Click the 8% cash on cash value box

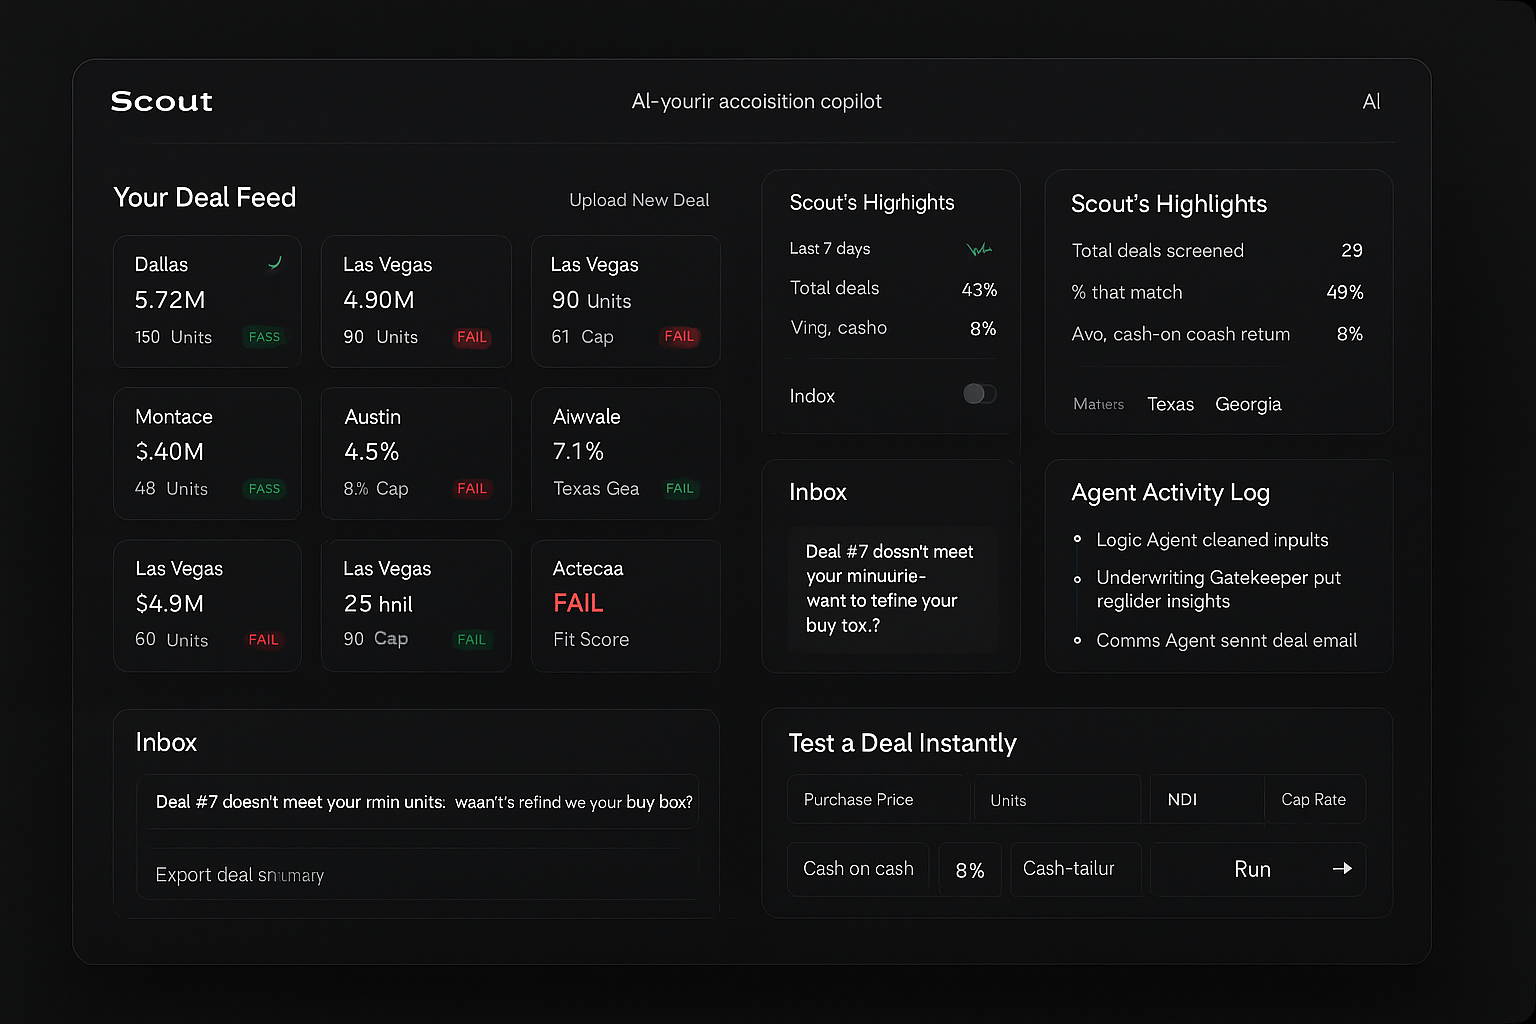coord(969,870)
